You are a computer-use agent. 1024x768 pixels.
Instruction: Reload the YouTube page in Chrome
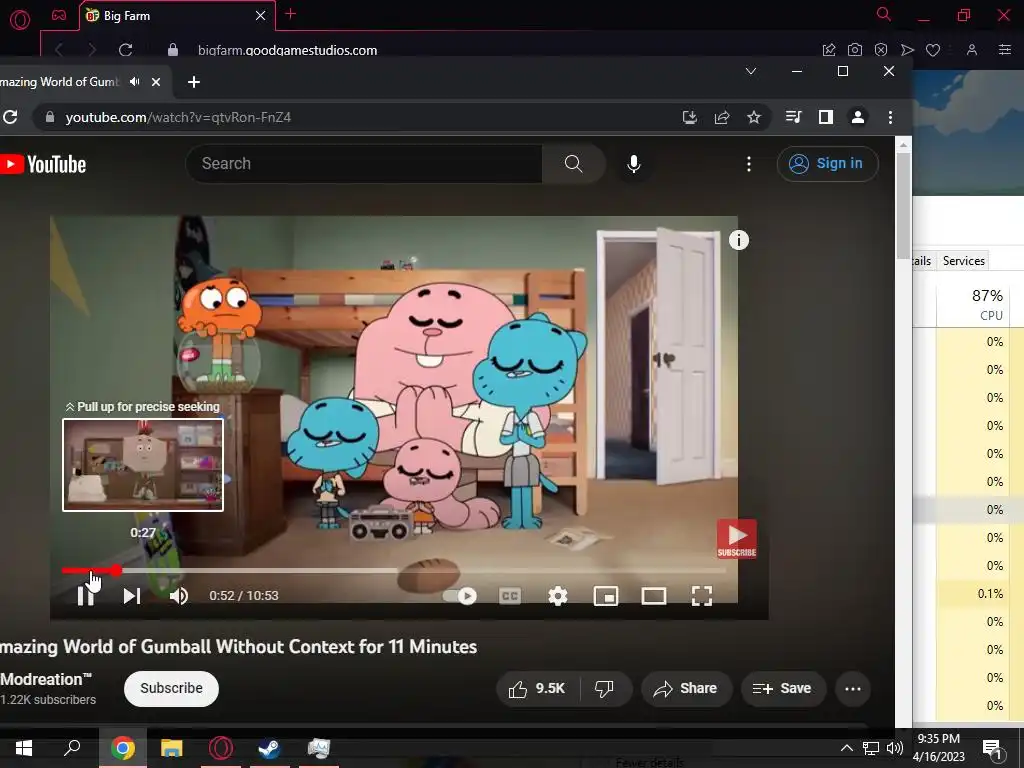(x=10, y=117)
